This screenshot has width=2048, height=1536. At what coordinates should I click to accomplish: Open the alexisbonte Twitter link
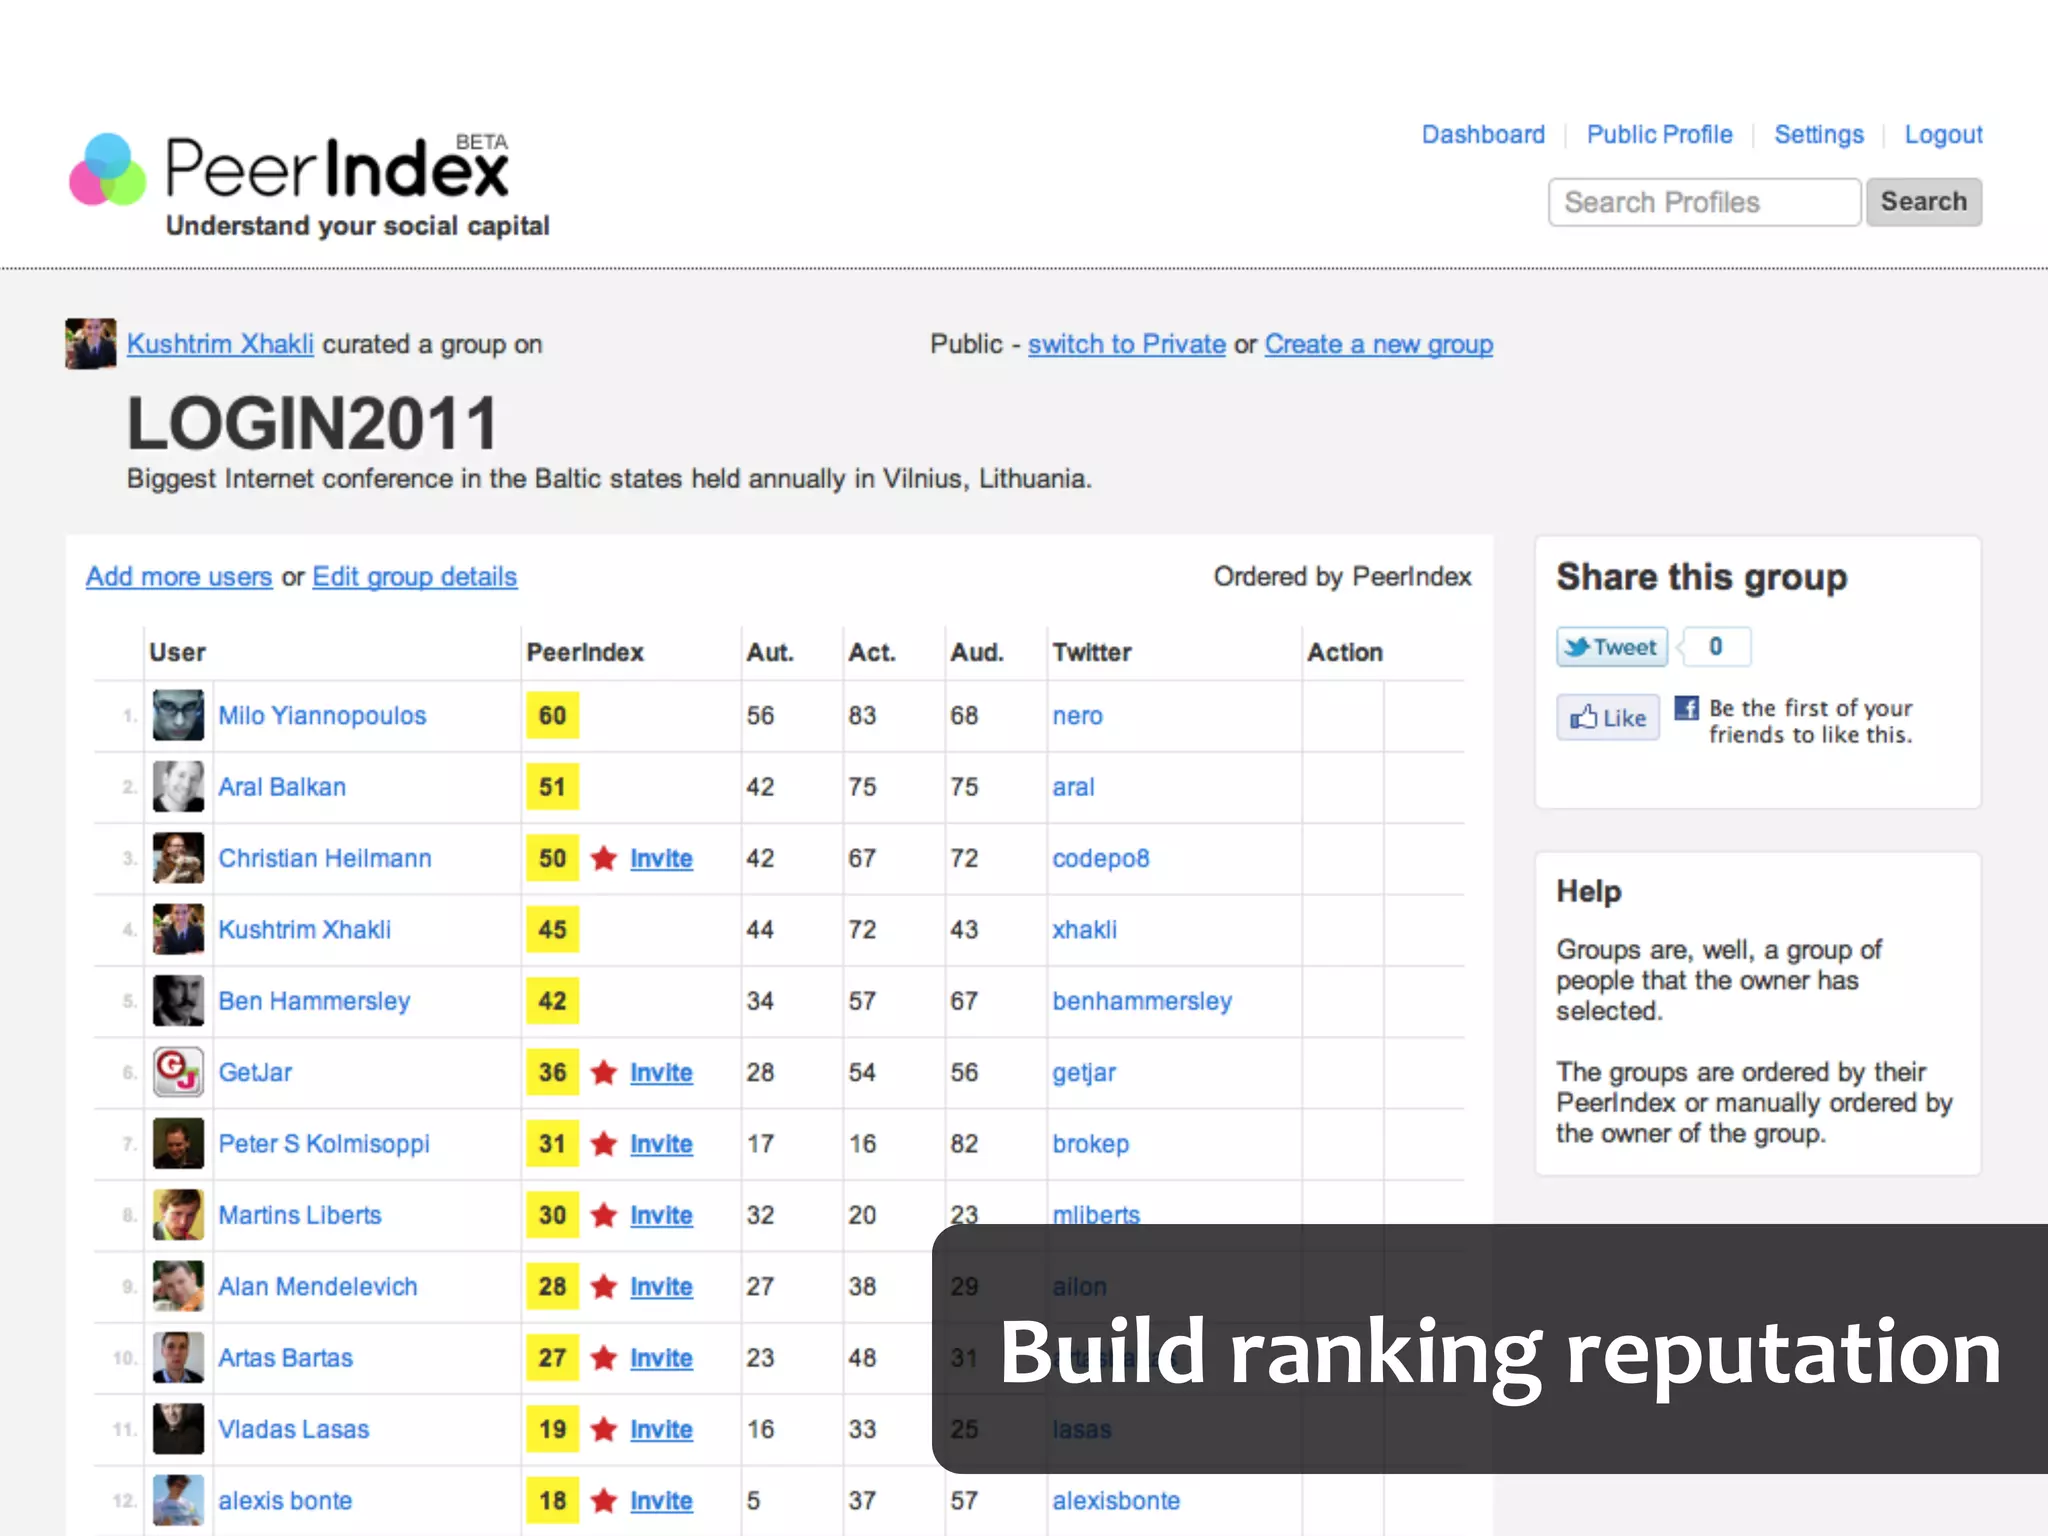[1116, 1501]
